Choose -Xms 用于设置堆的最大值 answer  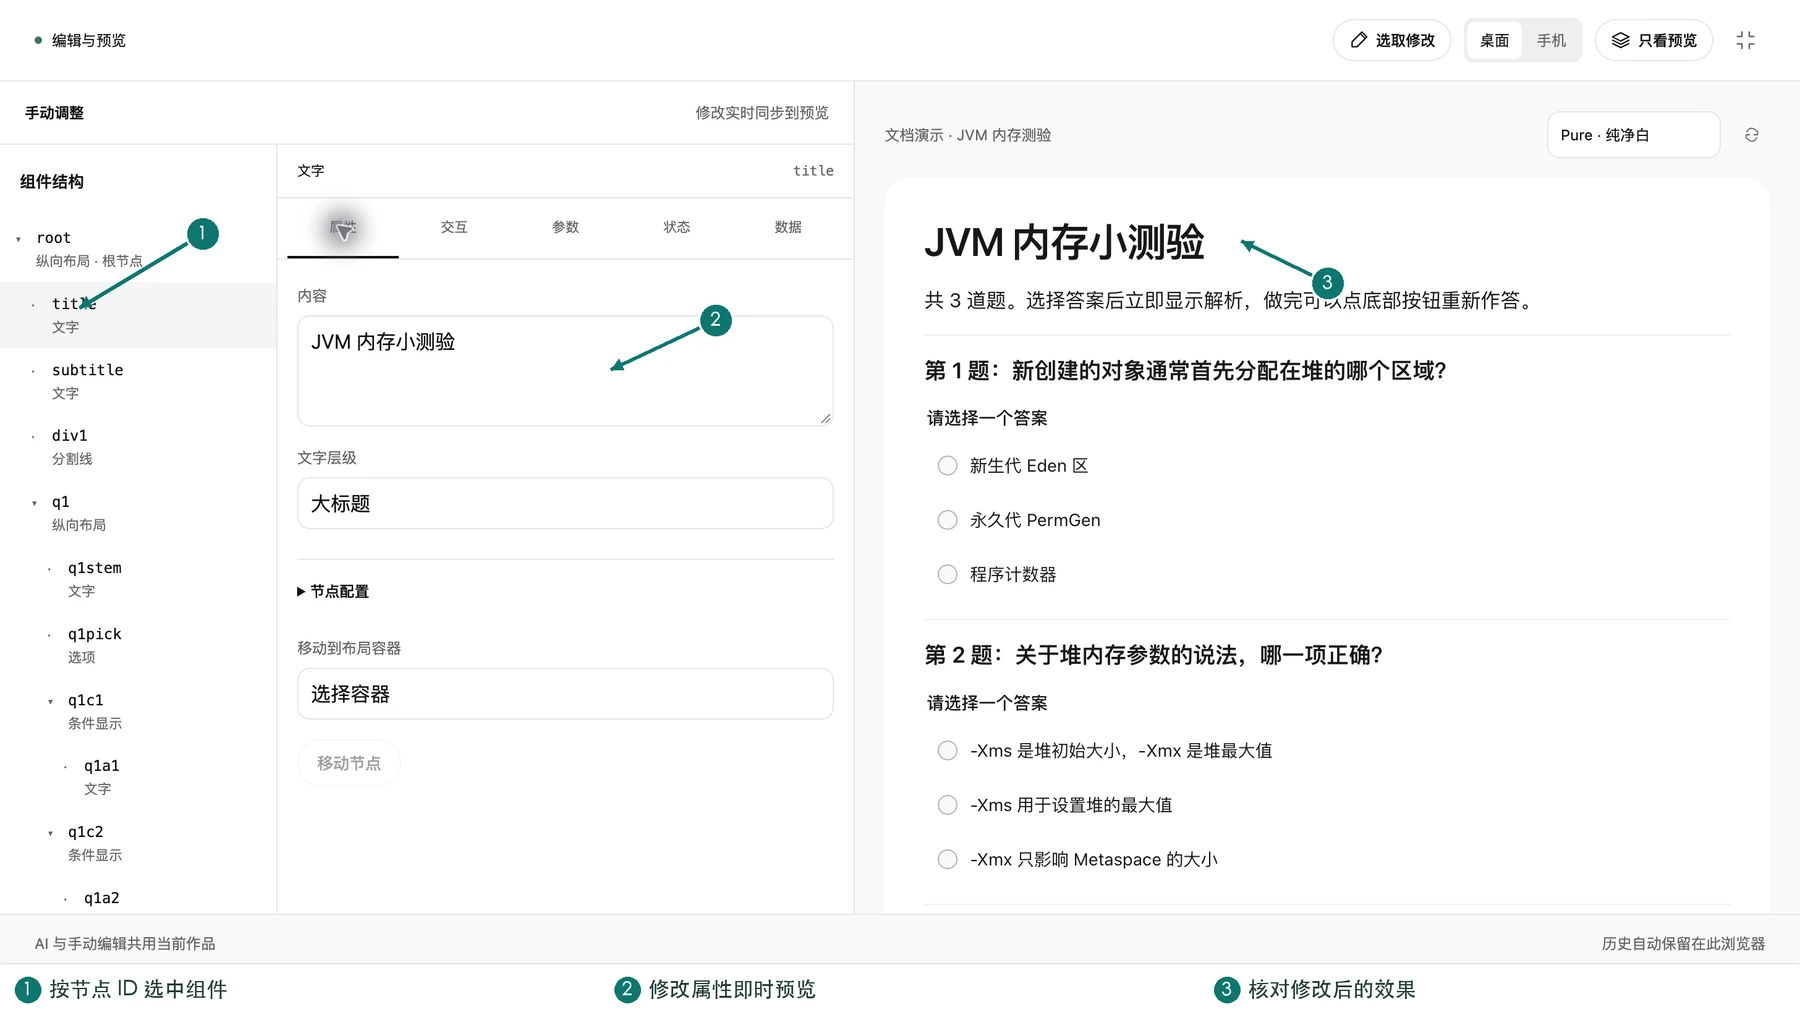pos(947,805)
